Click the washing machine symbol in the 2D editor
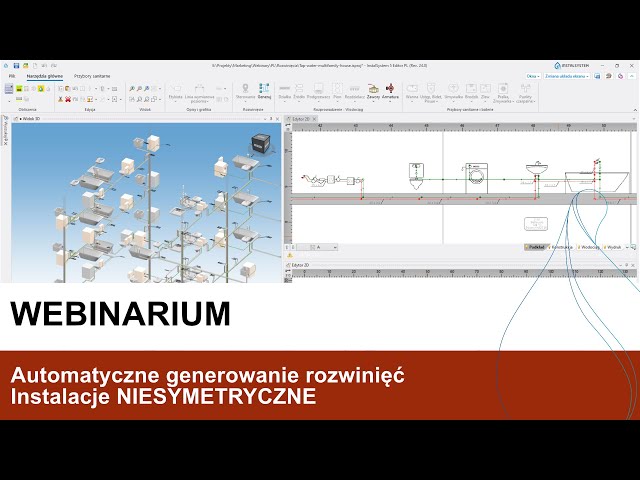The width and height of the screenshot is (640, 480). pyautogui.click(x=476, y=178)
